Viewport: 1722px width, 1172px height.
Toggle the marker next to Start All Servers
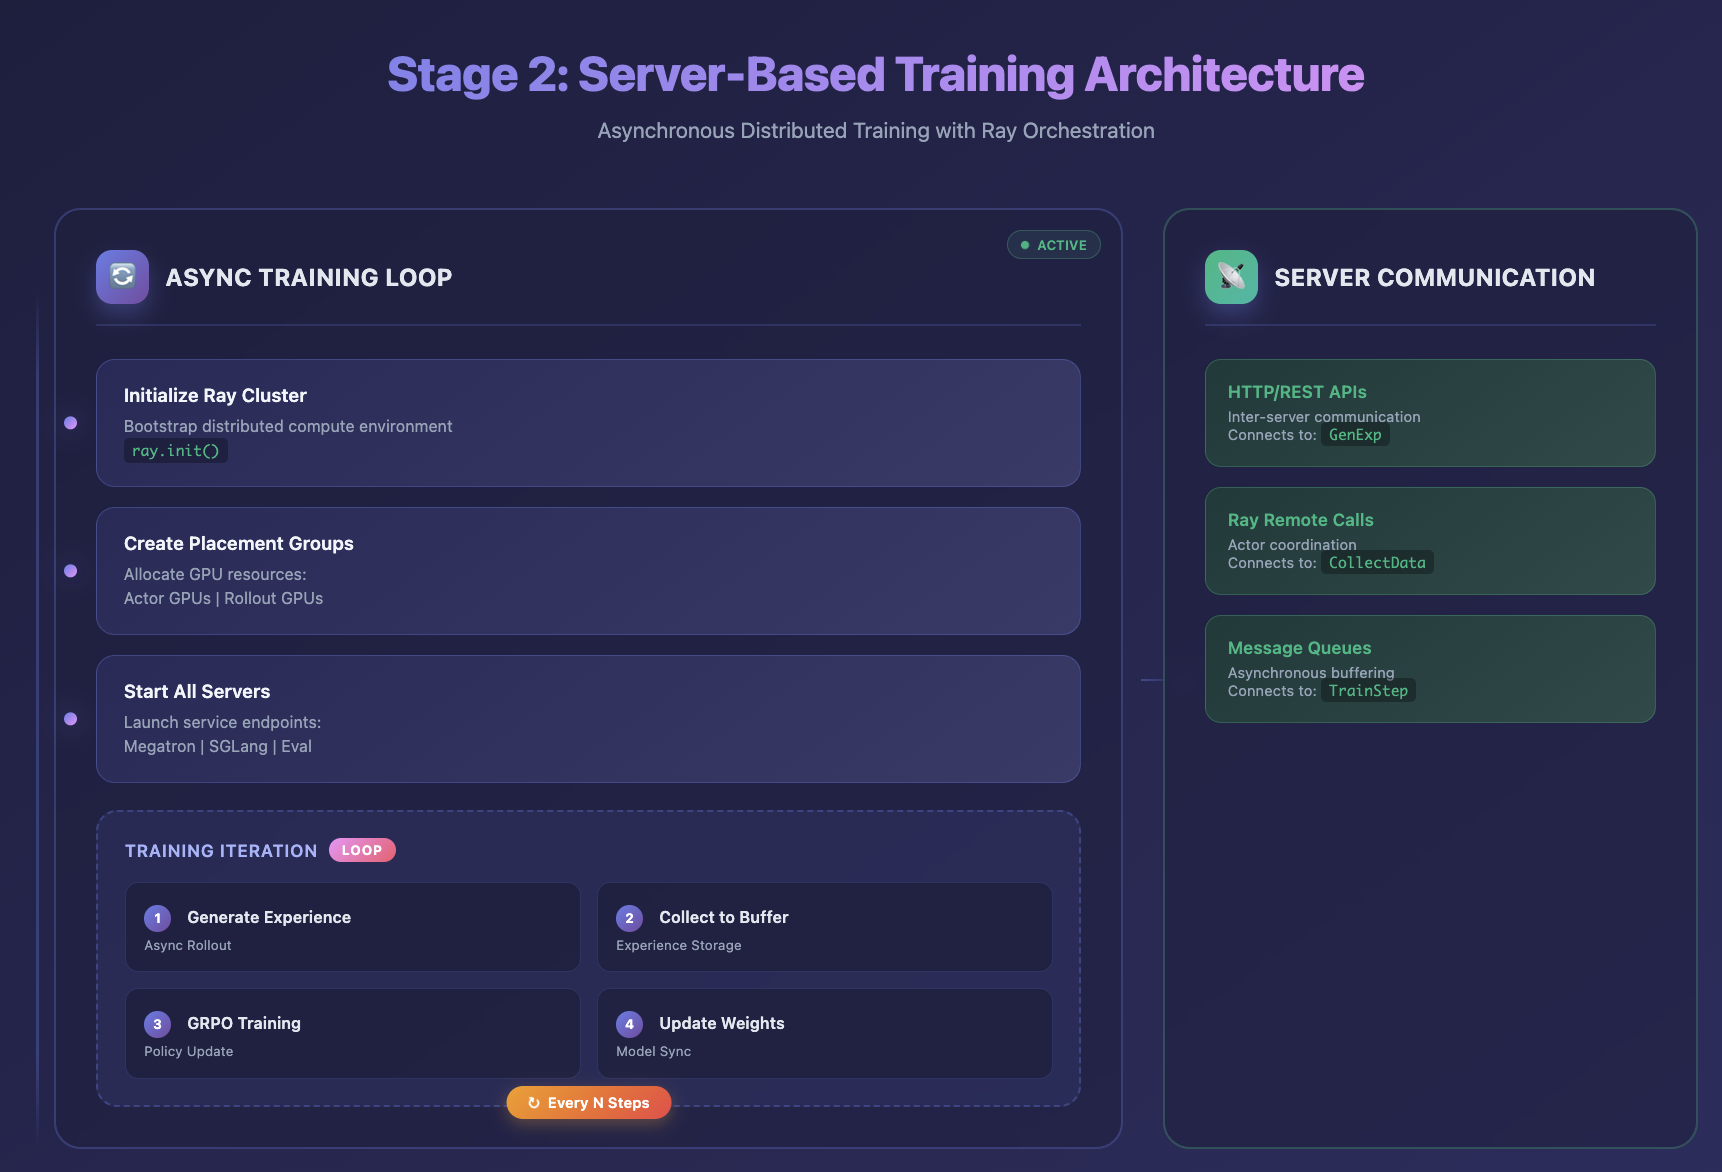point(71,718)
